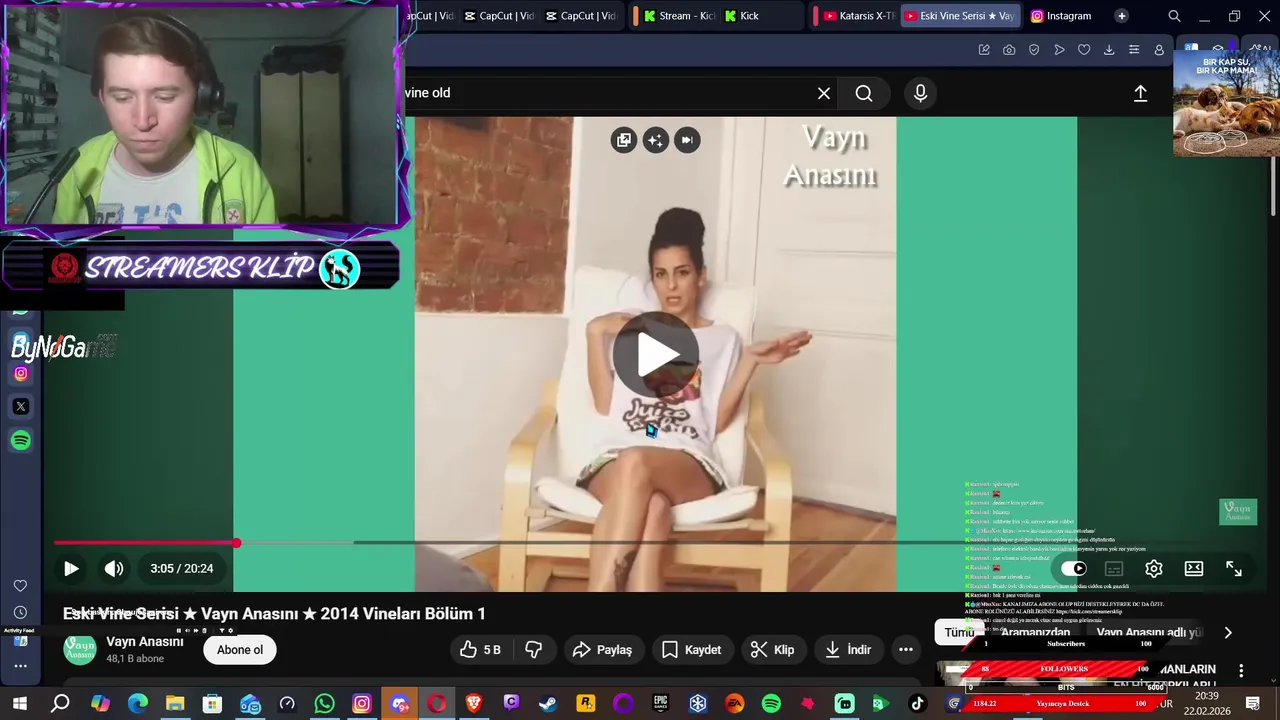Viewport: 1280px width, 720px height.
Task: Download with the İndir button
Action: tap(846, 650)
